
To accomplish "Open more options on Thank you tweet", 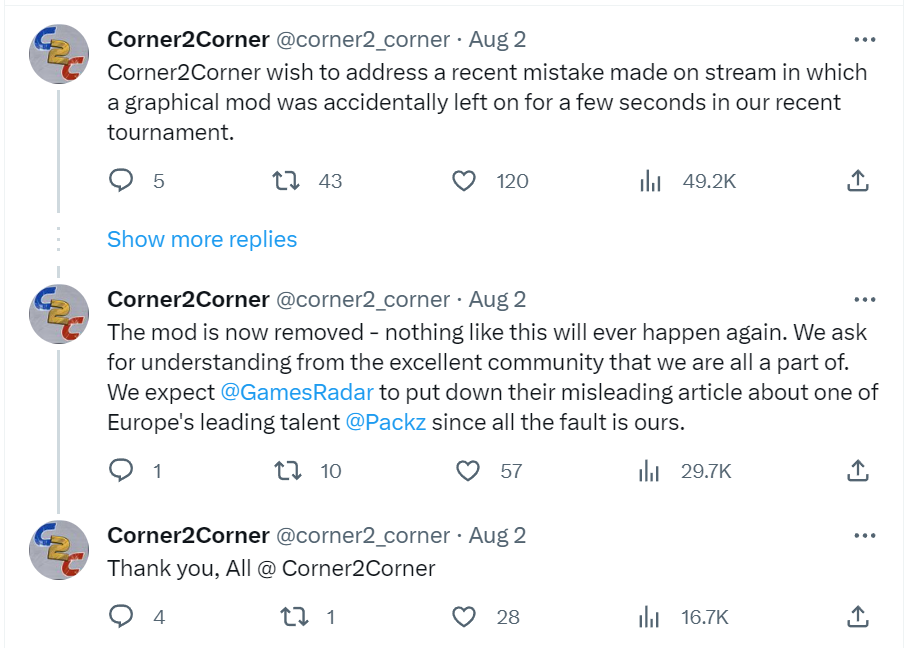I will [x=864, y=537].
